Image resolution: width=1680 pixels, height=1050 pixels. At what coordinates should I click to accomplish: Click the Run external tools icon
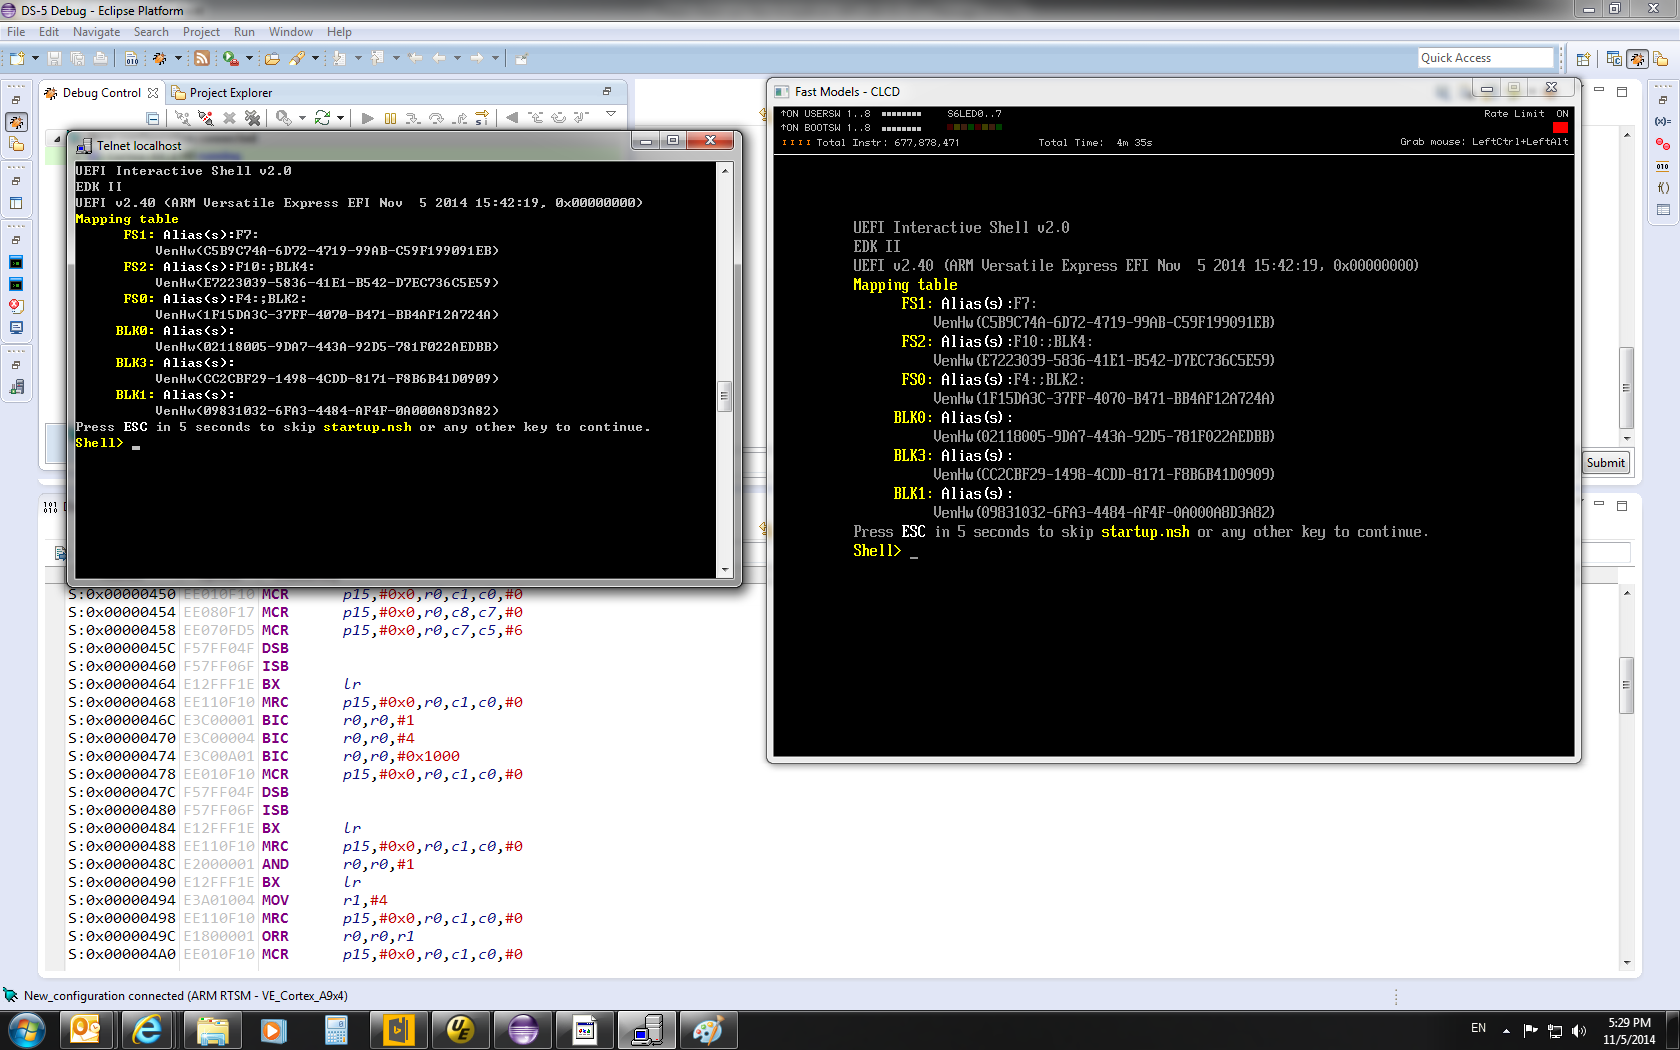coord(231,59)
